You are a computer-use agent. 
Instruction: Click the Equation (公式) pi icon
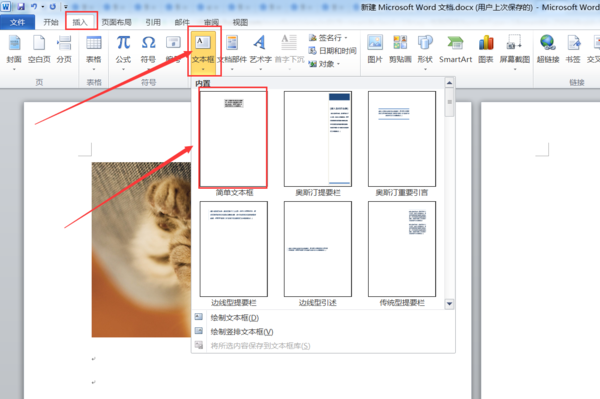(123, 42)
